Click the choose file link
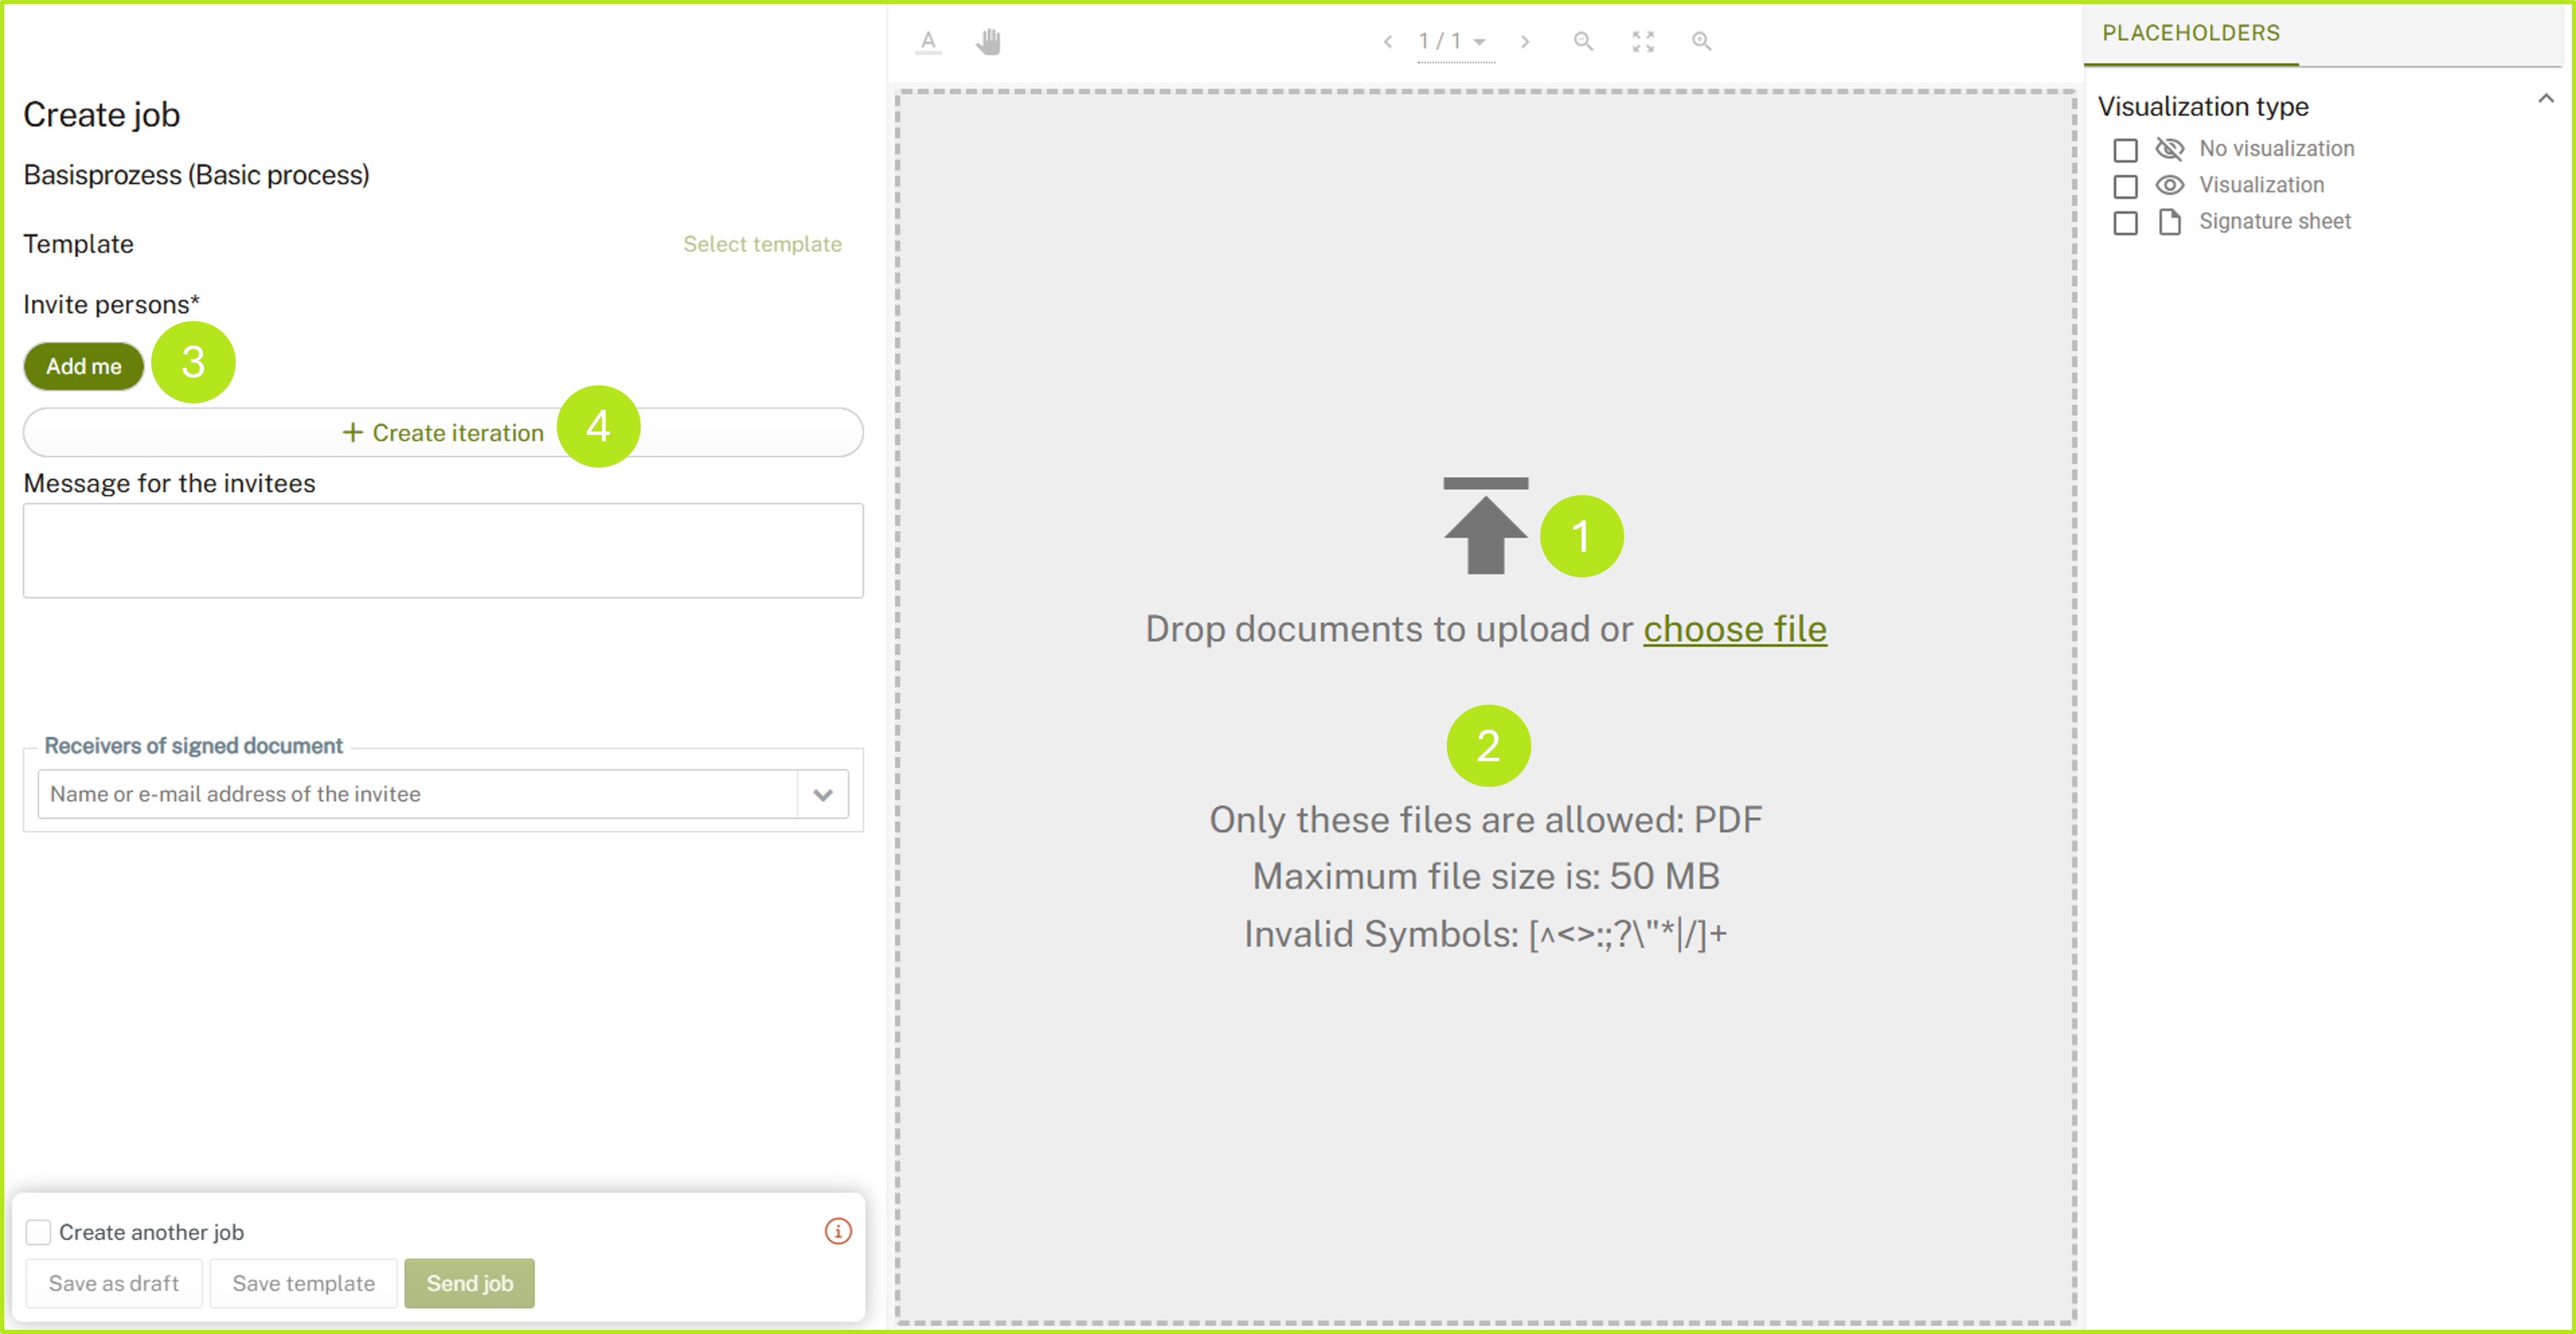Viewport: 2576px width, 1334px height. [x=1734, y=629]
